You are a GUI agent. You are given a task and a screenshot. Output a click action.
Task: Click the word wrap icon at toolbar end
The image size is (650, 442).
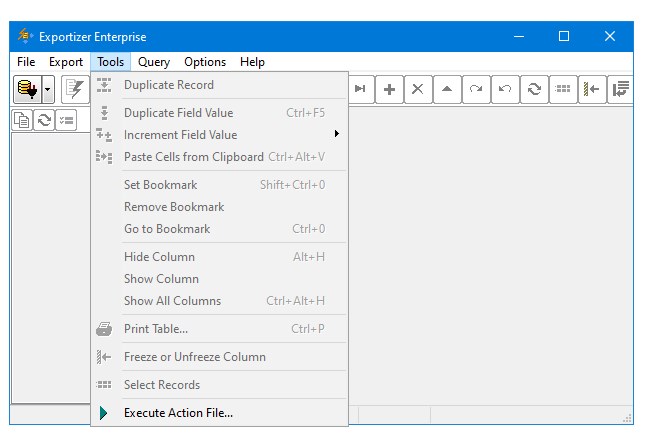pyautogui.click(x=620, y=89)
